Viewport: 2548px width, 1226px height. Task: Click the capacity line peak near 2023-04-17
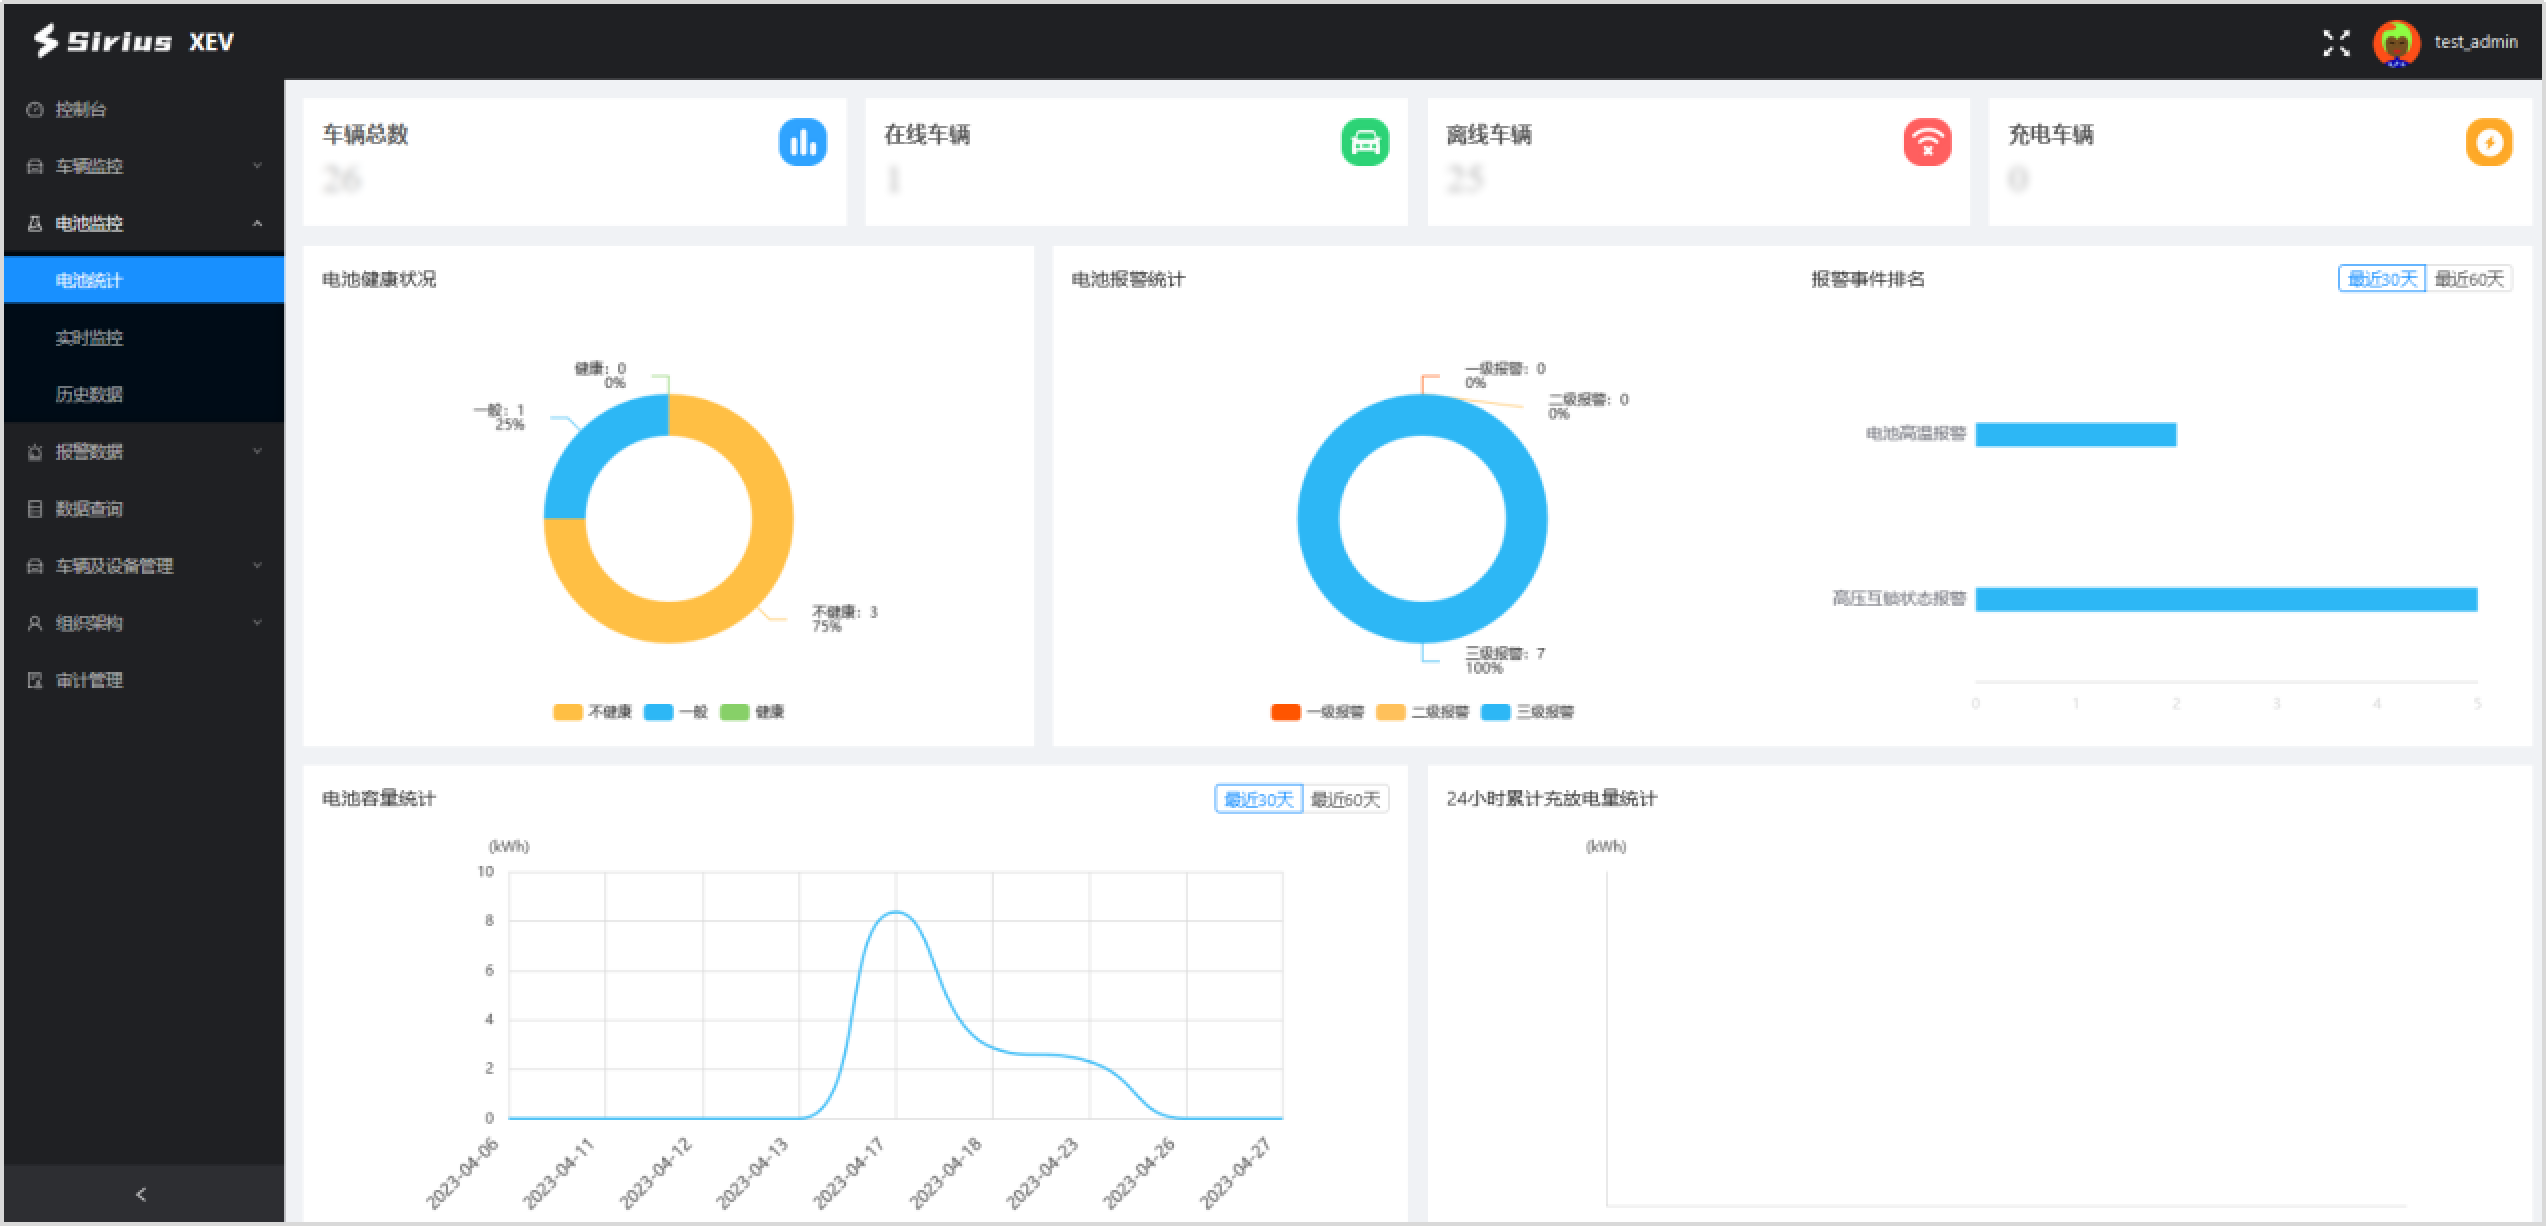click(x=896, y=912)
